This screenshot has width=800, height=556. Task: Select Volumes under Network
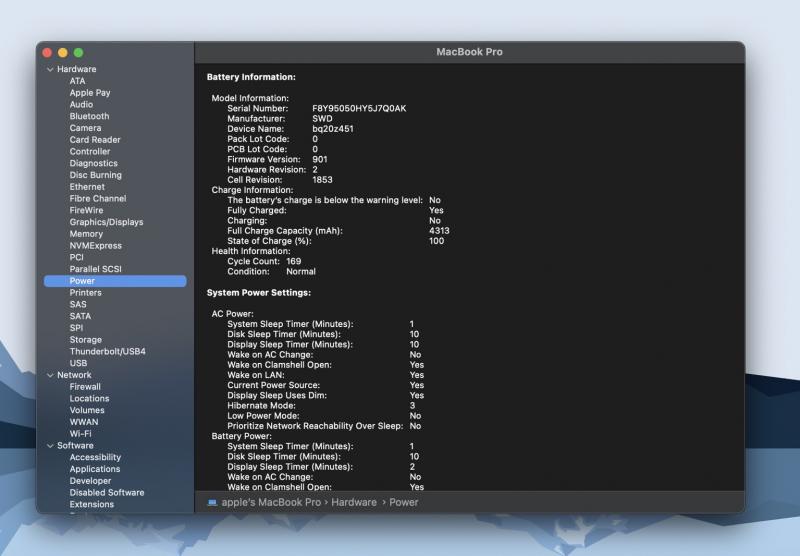tap(87, 410)
